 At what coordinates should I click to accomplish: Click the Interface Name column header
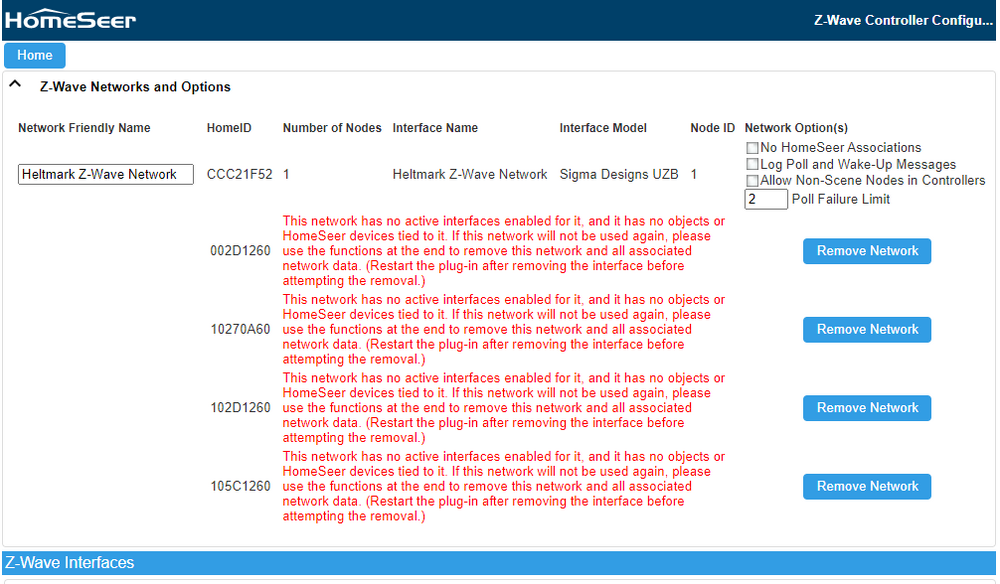[435, 128]
